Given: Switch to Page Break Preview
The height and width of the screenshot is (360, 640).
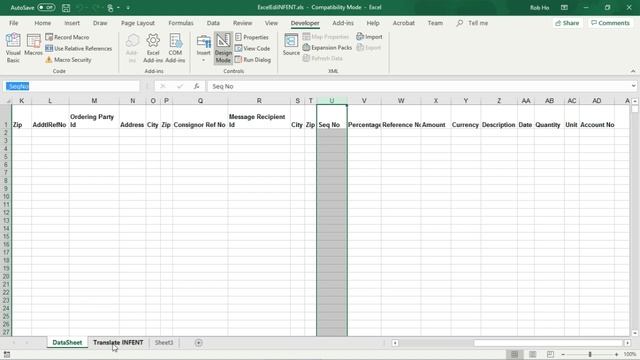Looking at the screenshot, I should pos(550,354).
